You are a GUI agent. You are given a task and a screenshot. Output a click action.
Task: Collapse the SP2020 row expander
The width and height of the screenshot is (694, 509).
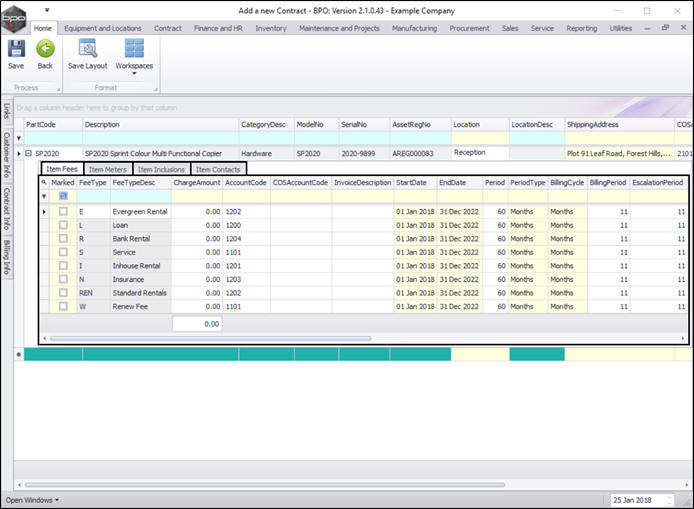[x=29, y=154]
